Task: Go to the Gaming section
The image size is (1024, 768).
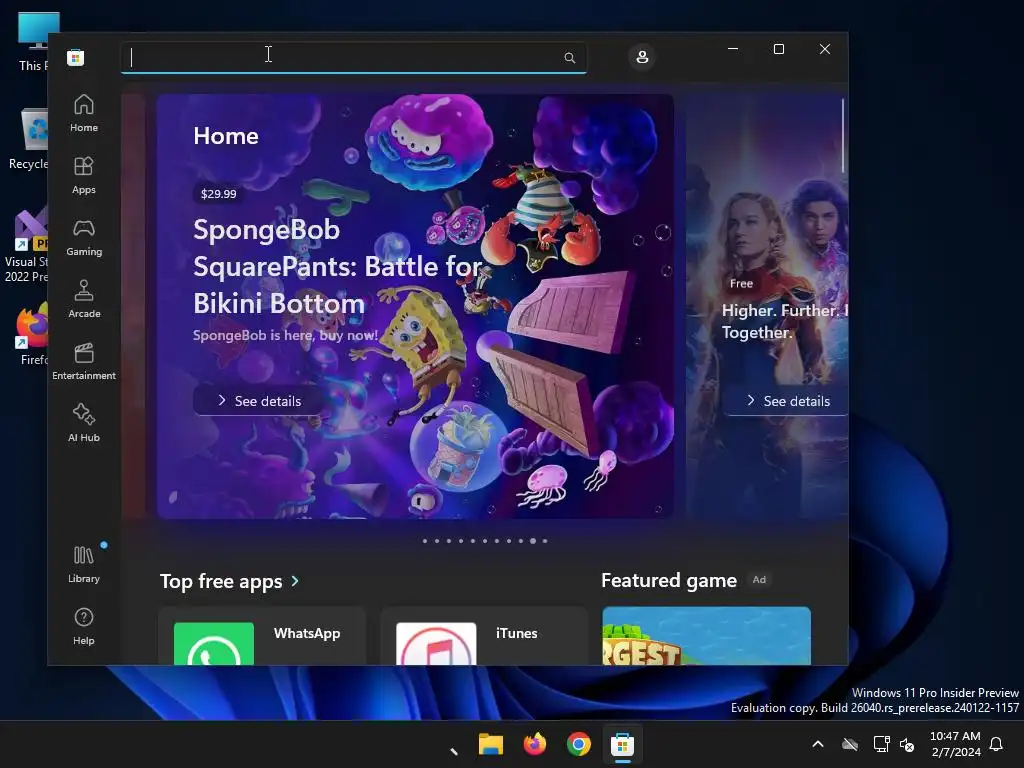Action: 84,238
